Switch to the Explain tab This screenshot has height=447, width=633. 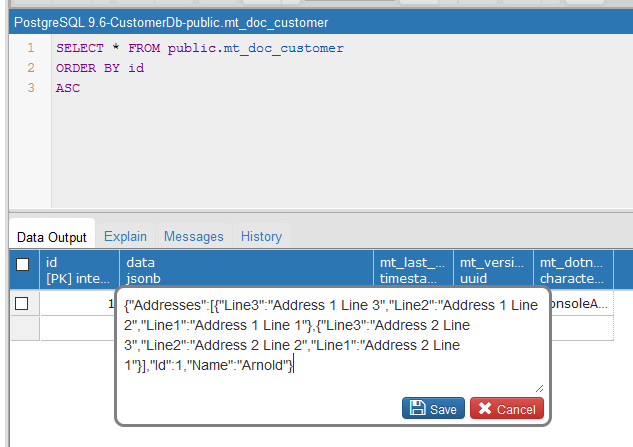click(125, 237)
